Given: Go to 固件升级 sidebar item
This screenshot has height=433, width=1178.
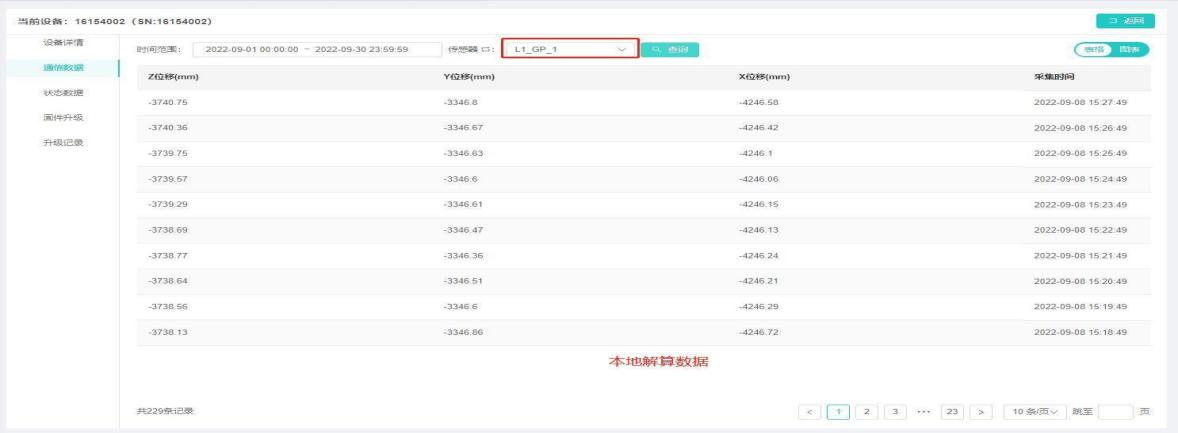Looking at the screenshot, I should click(x=69, y=117).
